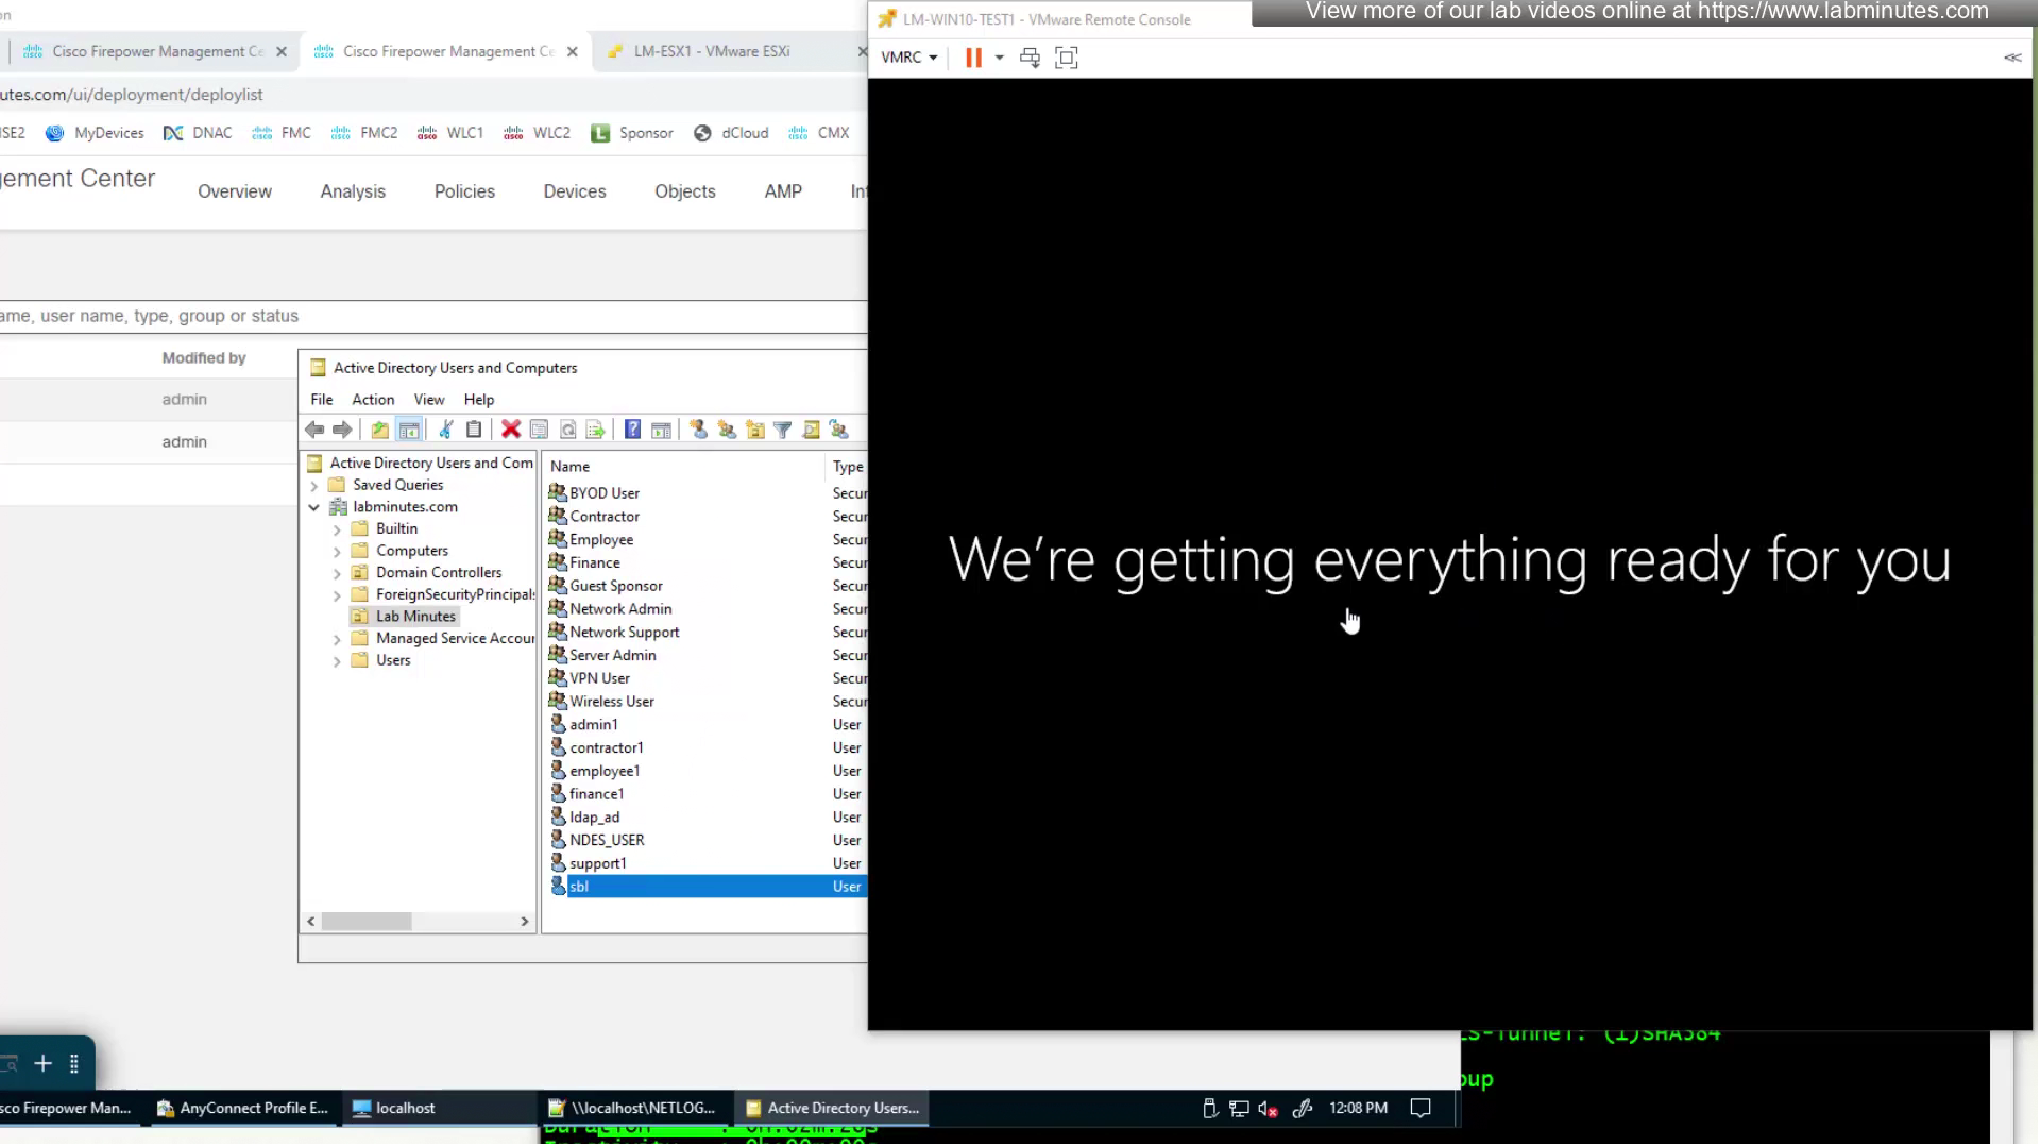Image resolution: width=2038 pixels, height=1144 pixels.
Task: Click the VMRC fullscreen icon
Action: tap(1066, 57)
